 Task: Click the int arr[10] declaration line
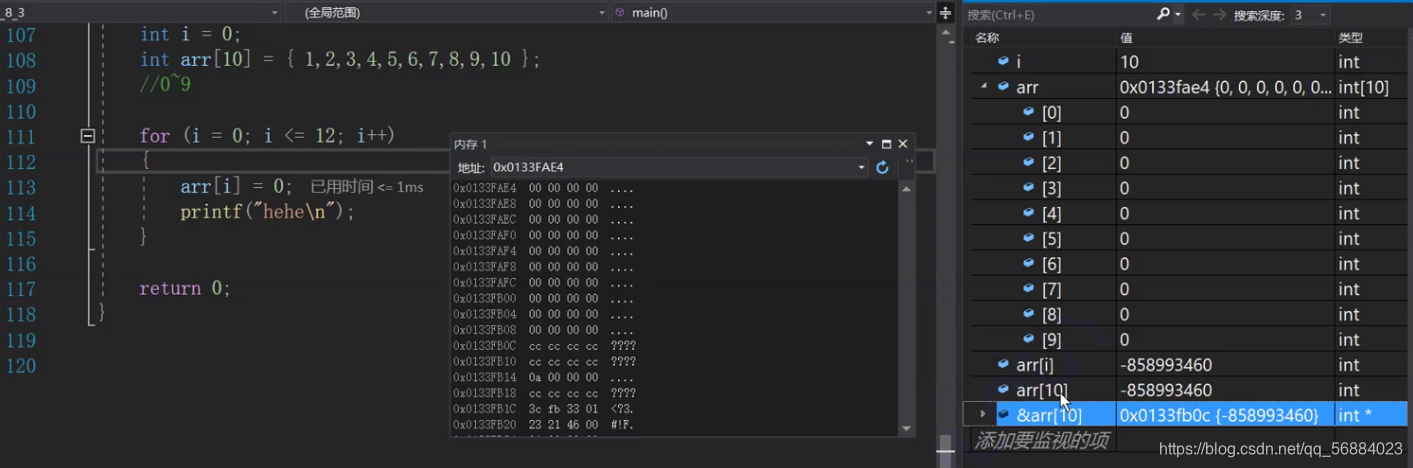pyautogui.click(x=340, y=60)
